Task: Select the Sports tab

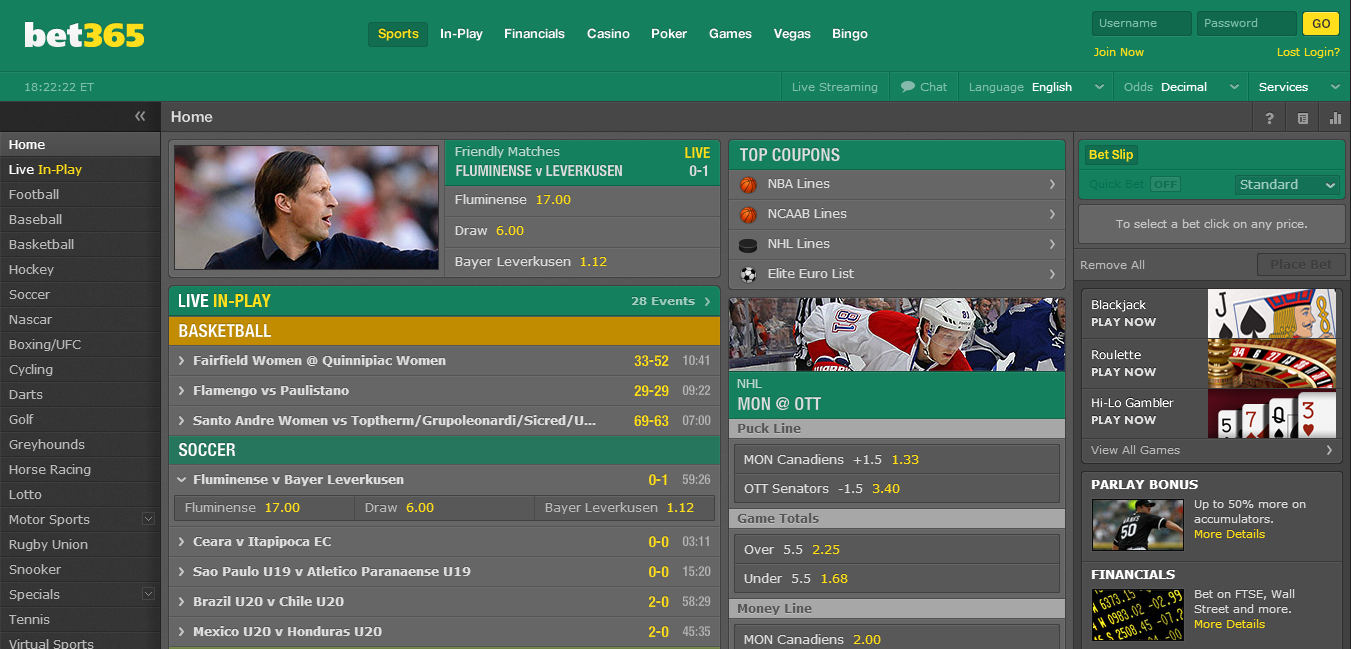Action: pos(398,34)
